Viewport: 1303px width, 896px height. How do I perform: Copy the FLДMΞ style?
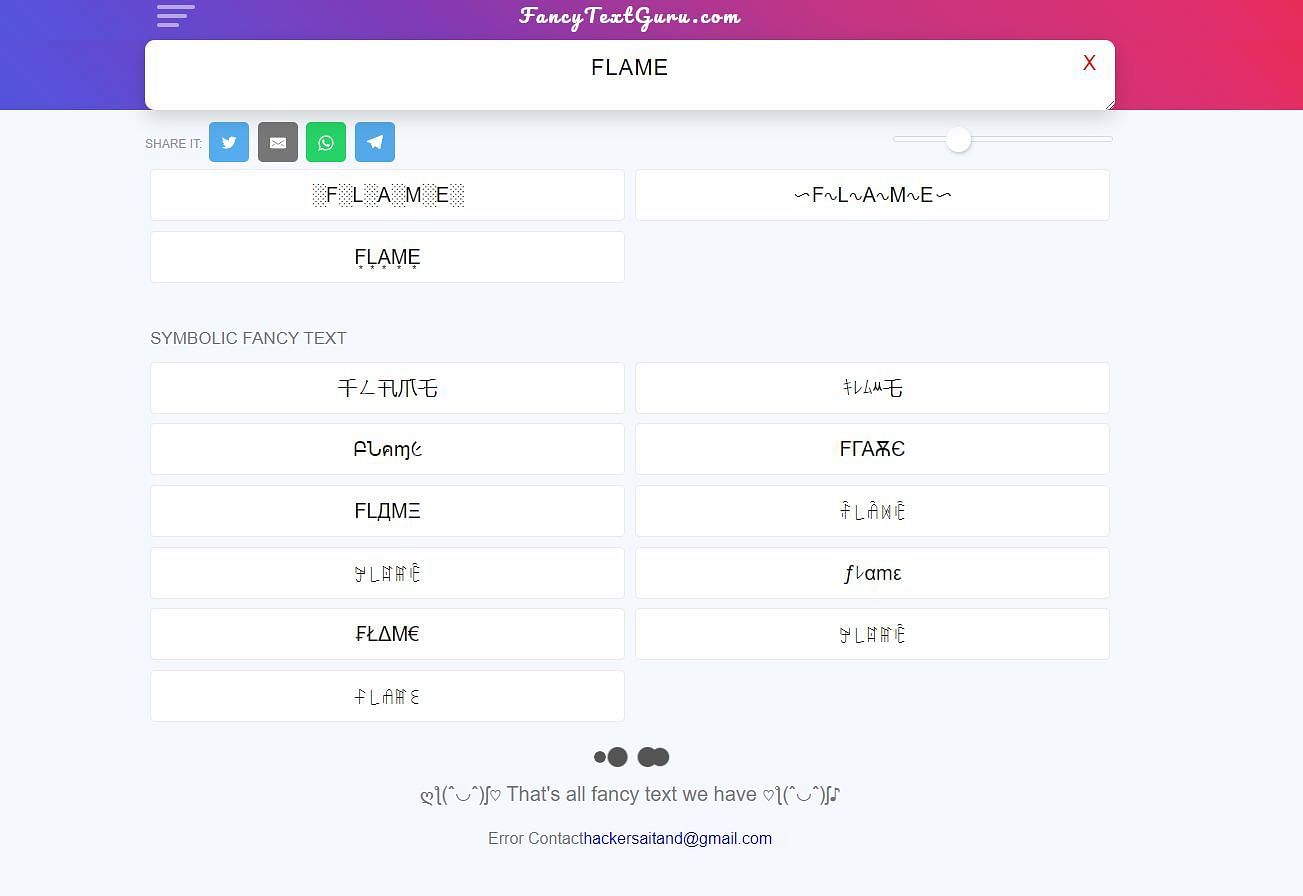pos(387,511)
